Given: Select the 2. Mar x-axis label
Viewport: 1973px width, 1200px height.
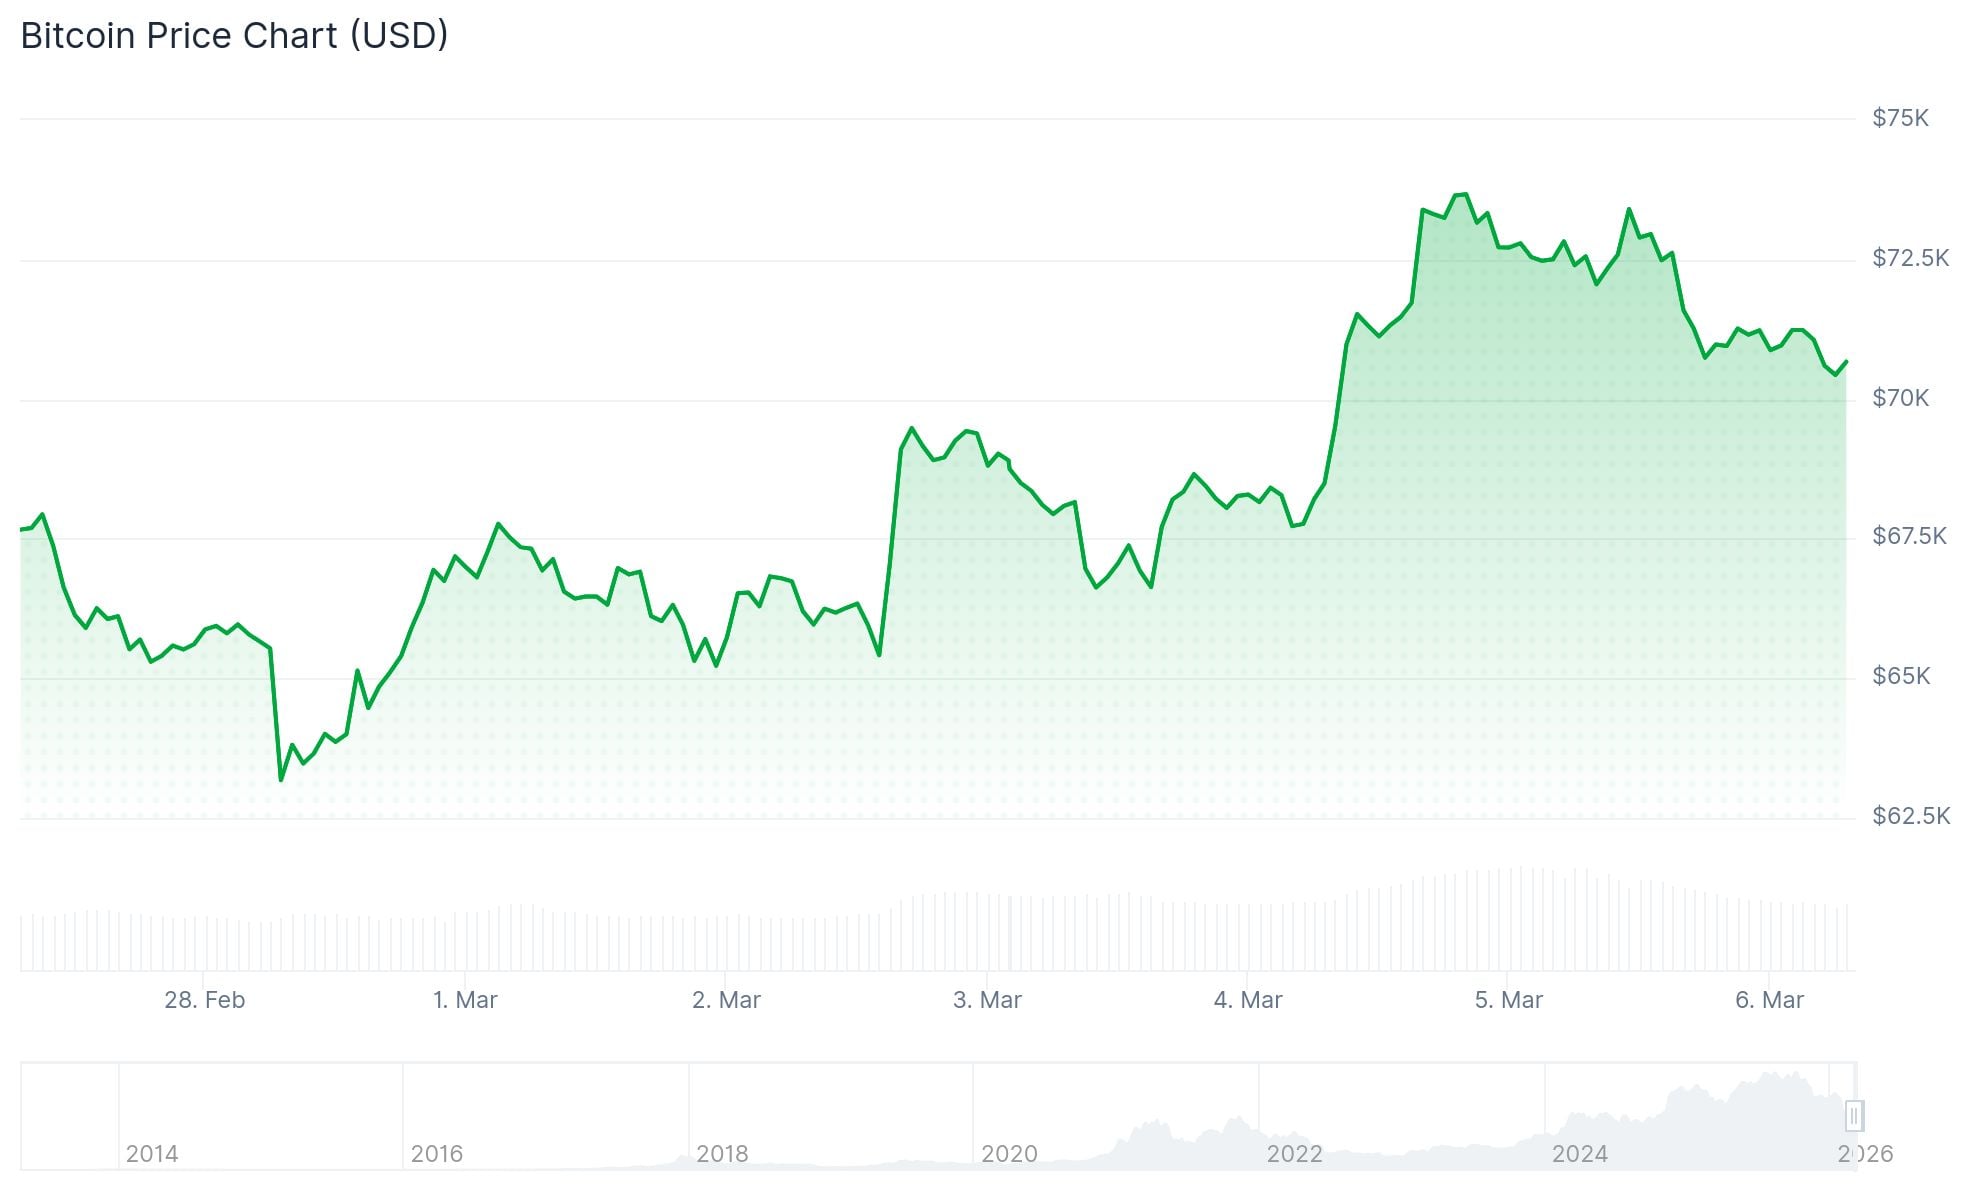Looking at the screenshot, I should (726, 1000).
